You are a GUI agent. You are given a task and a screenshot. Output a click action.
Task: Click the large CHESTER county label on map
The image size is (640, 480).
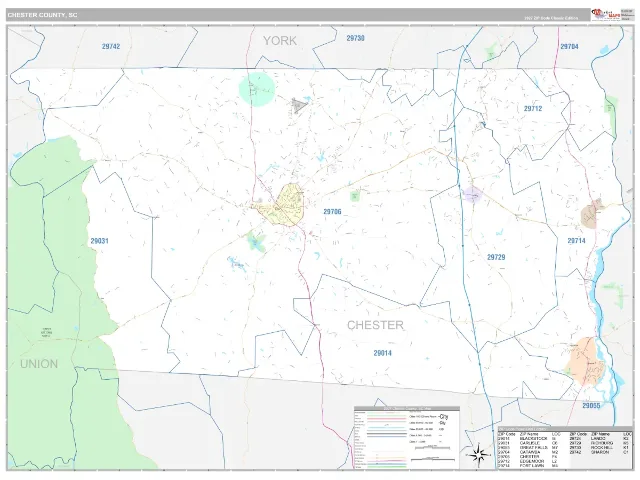tap(375, 325)
